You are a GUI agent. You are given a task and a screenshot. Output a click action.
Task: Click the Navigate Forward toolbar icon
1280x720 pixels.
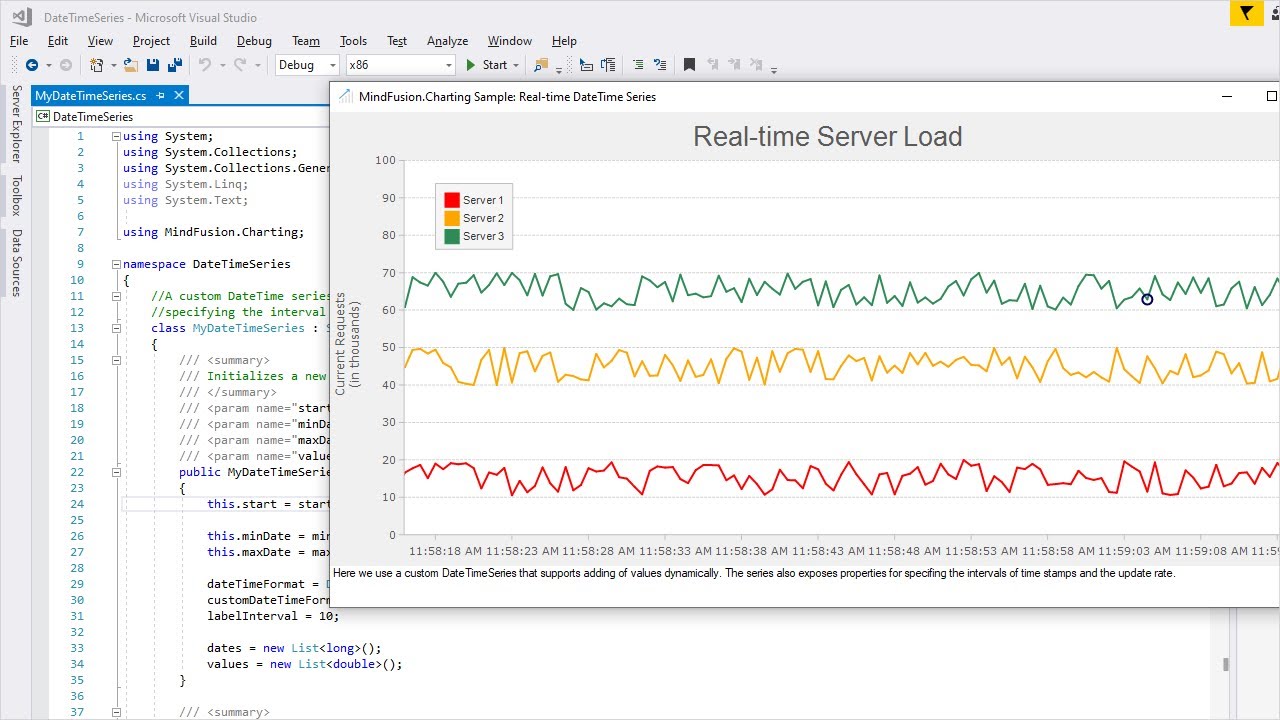pyautogui.click(x=66, y=65)
